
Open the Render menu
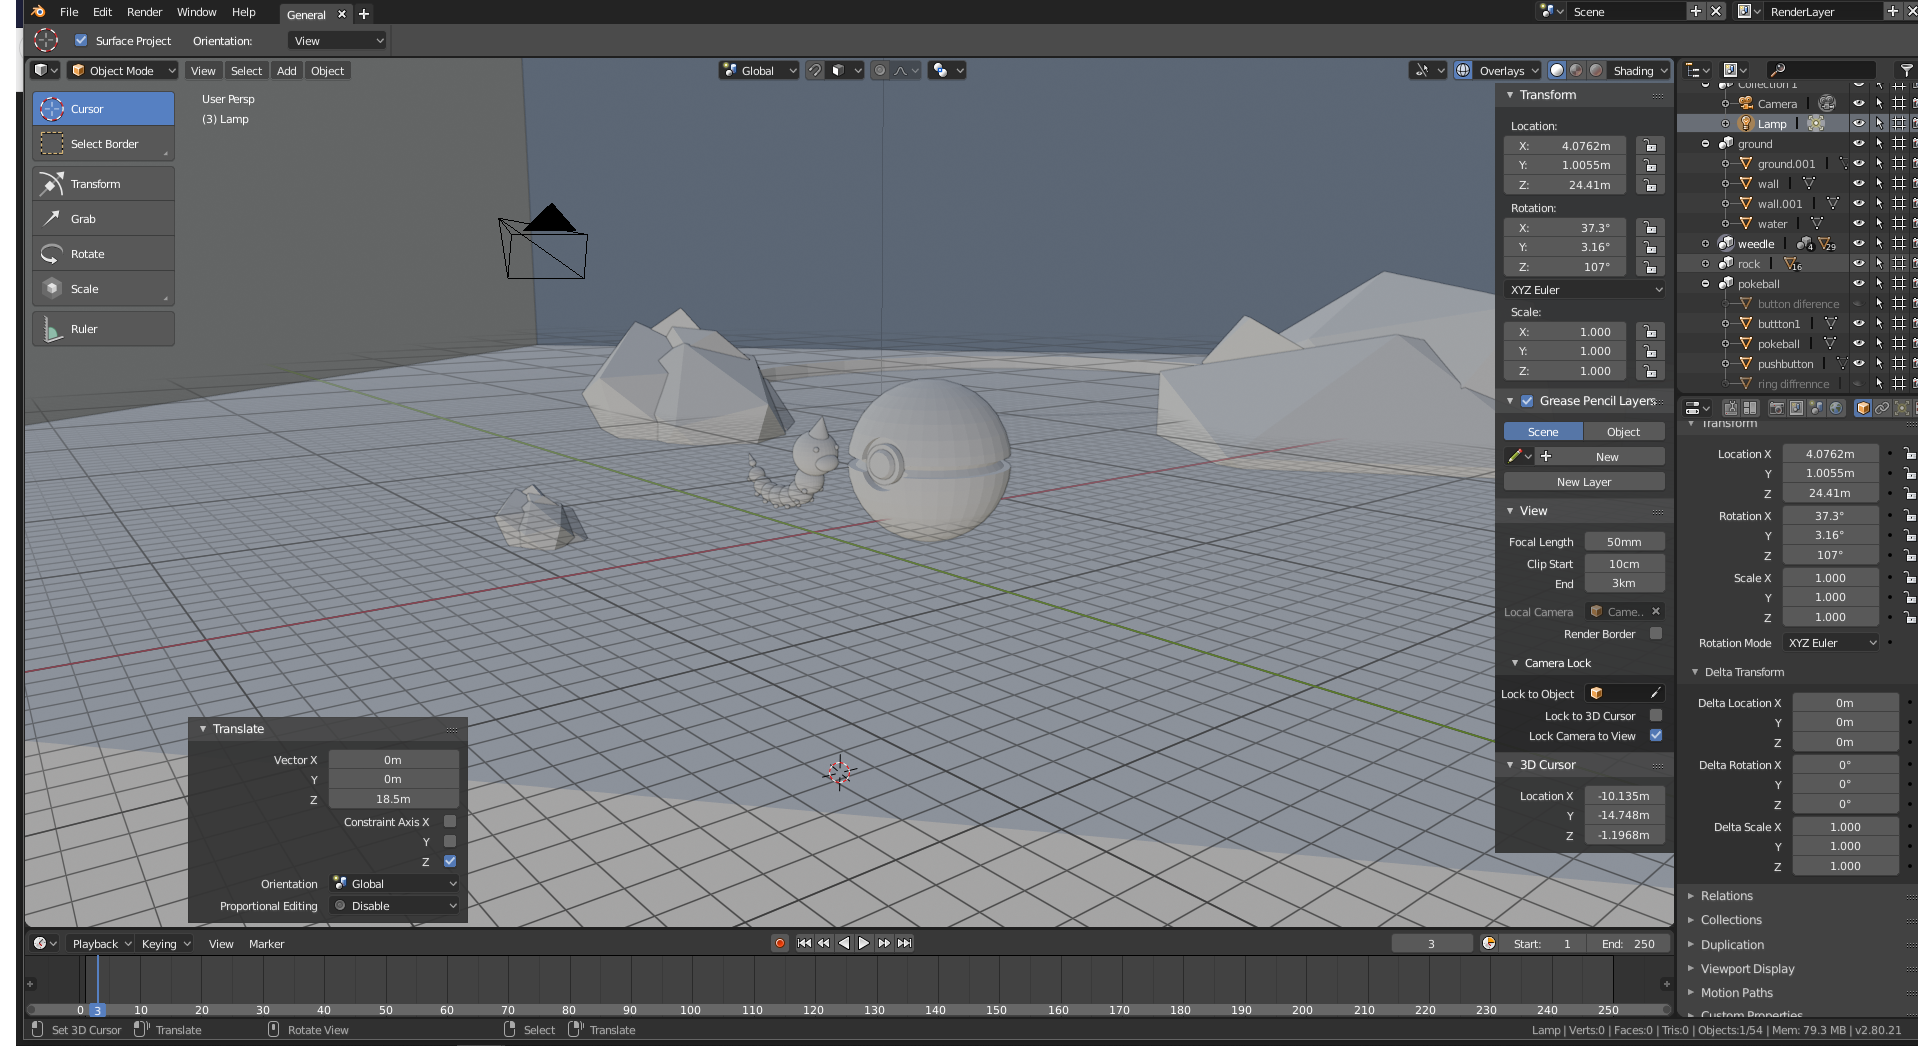(x=145, y=12)
